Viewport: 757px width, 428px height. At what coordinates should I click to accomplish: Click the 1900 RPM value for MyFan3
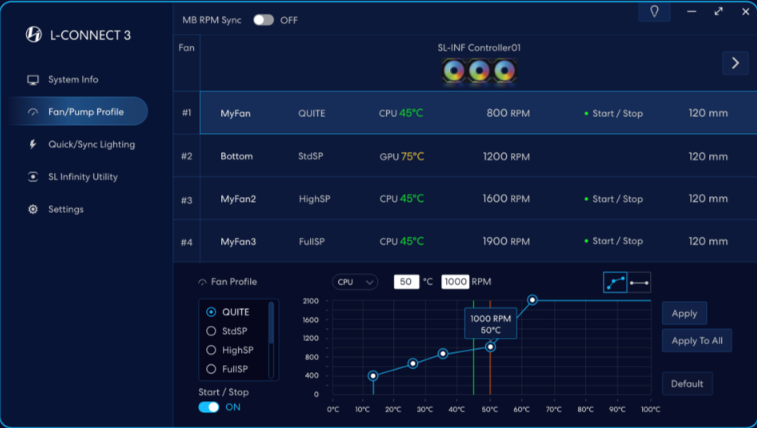(x=506, y=241)
